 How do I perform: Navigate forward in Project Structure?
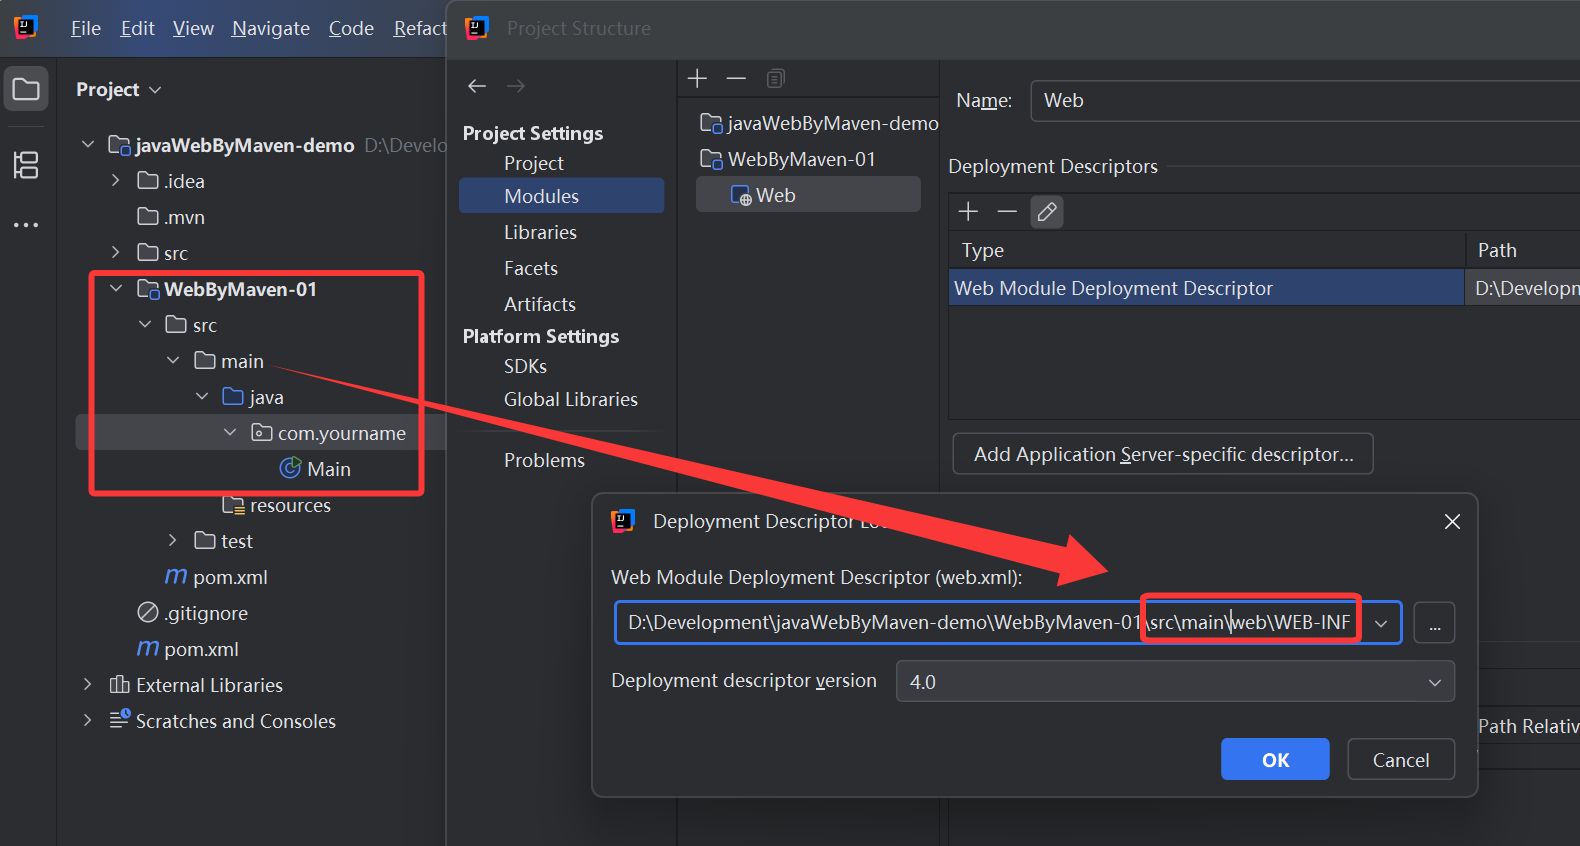coord(516,86)
